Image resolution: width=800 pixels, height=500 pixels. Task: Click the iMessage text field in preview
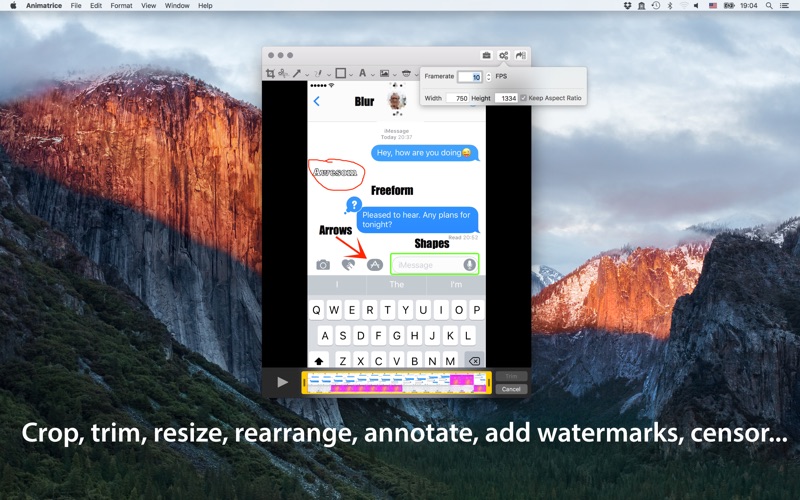pos(434,264)
